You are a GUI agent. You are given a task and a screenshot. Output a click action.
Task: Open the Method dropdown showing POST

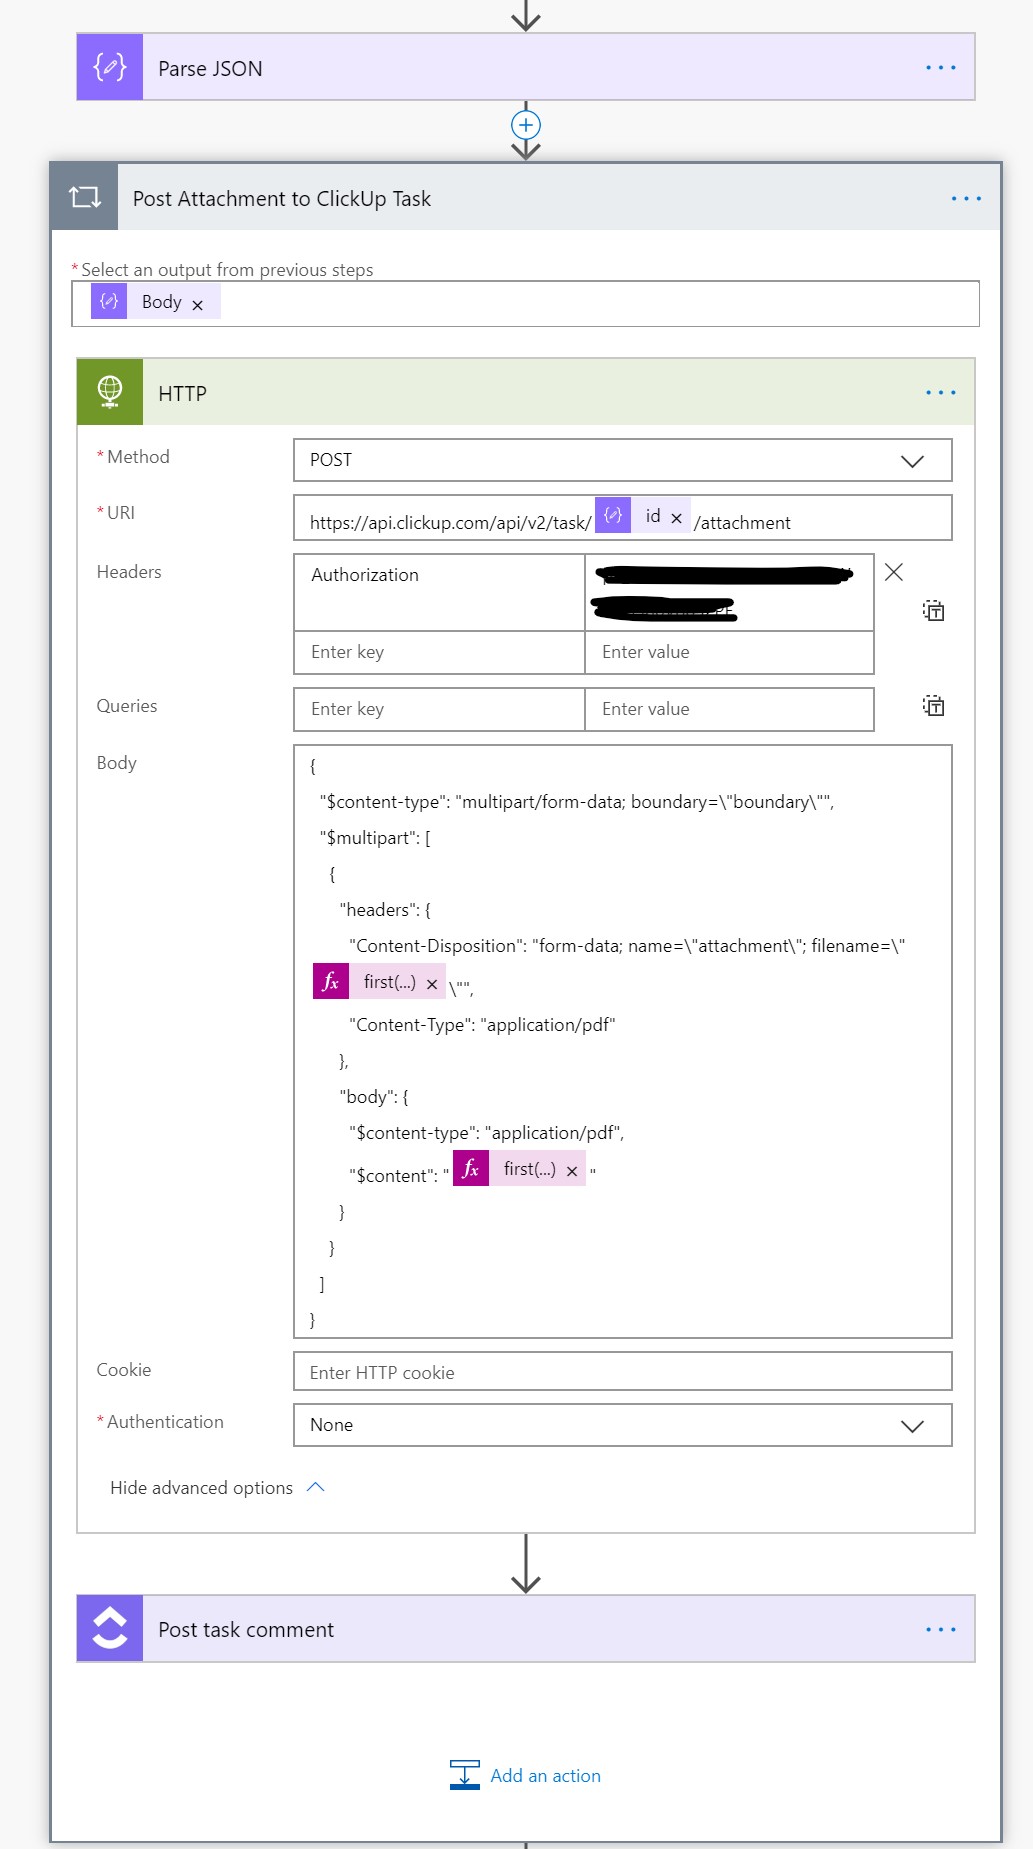tap(622, 460)
